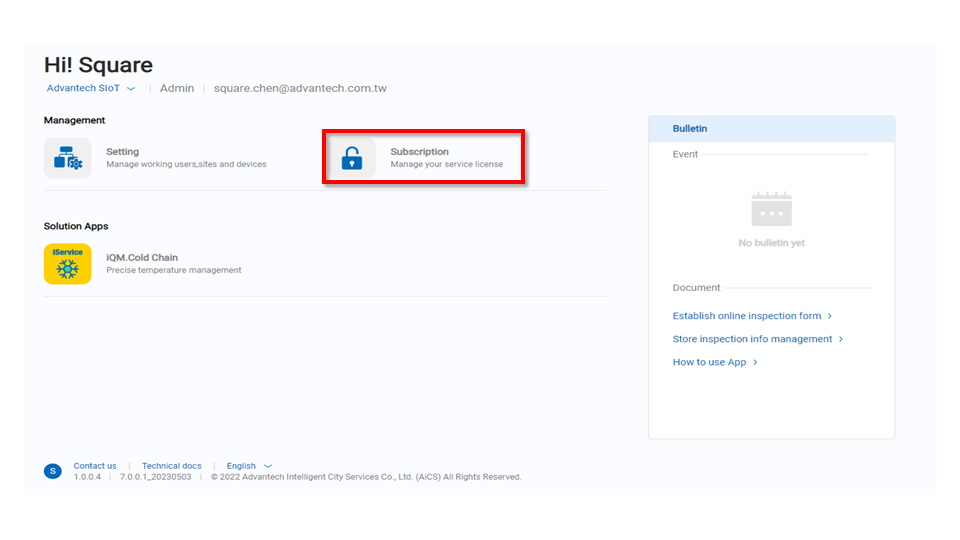Click the empty bulletin calendar icon

click(771, 209)
